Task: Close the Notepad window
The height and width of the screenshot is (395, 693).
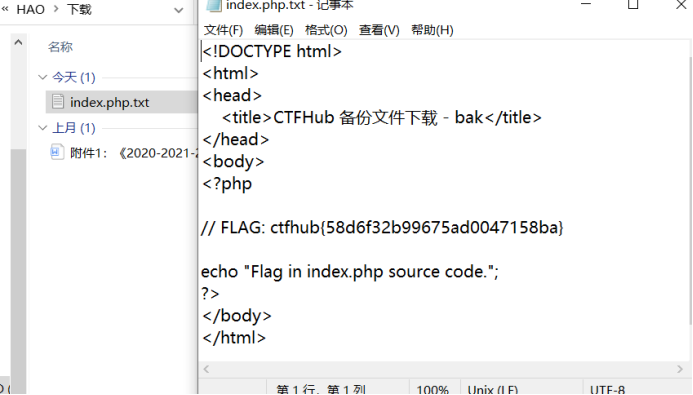Action: coord(681,4)
